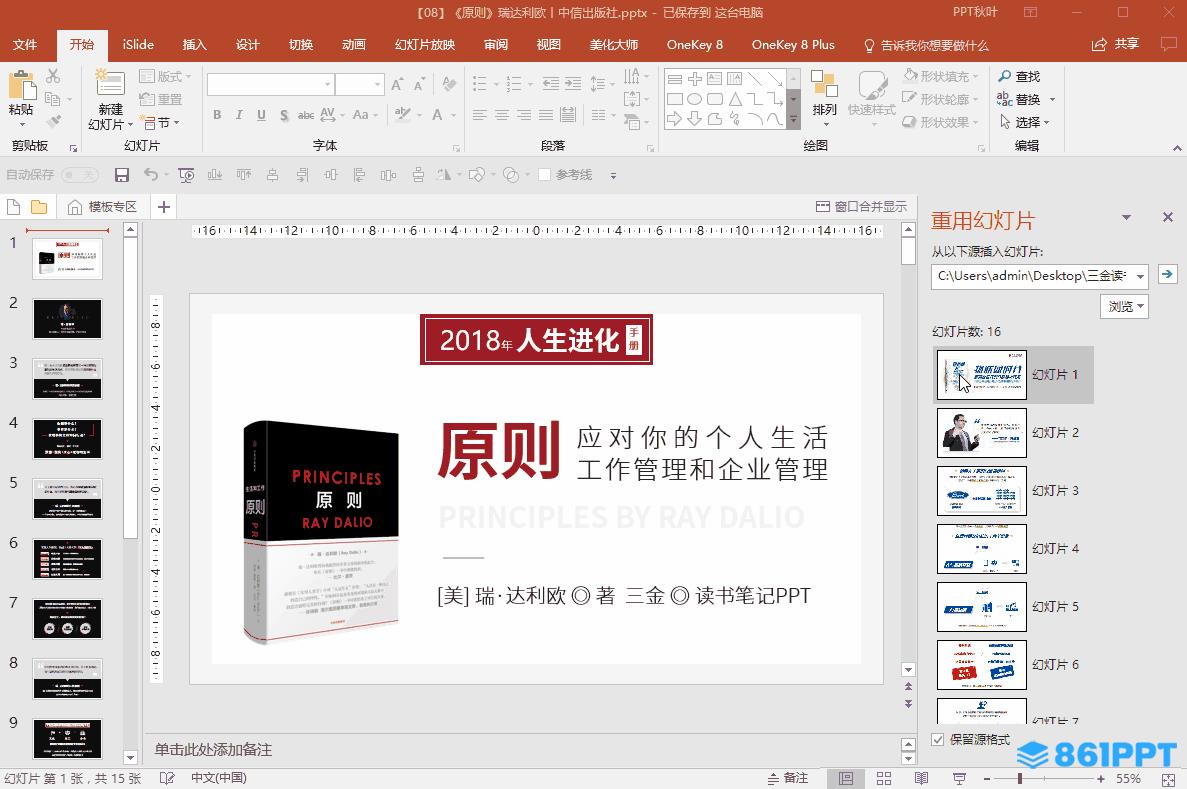Click the new document icon in tab bar

click(13, 207)
